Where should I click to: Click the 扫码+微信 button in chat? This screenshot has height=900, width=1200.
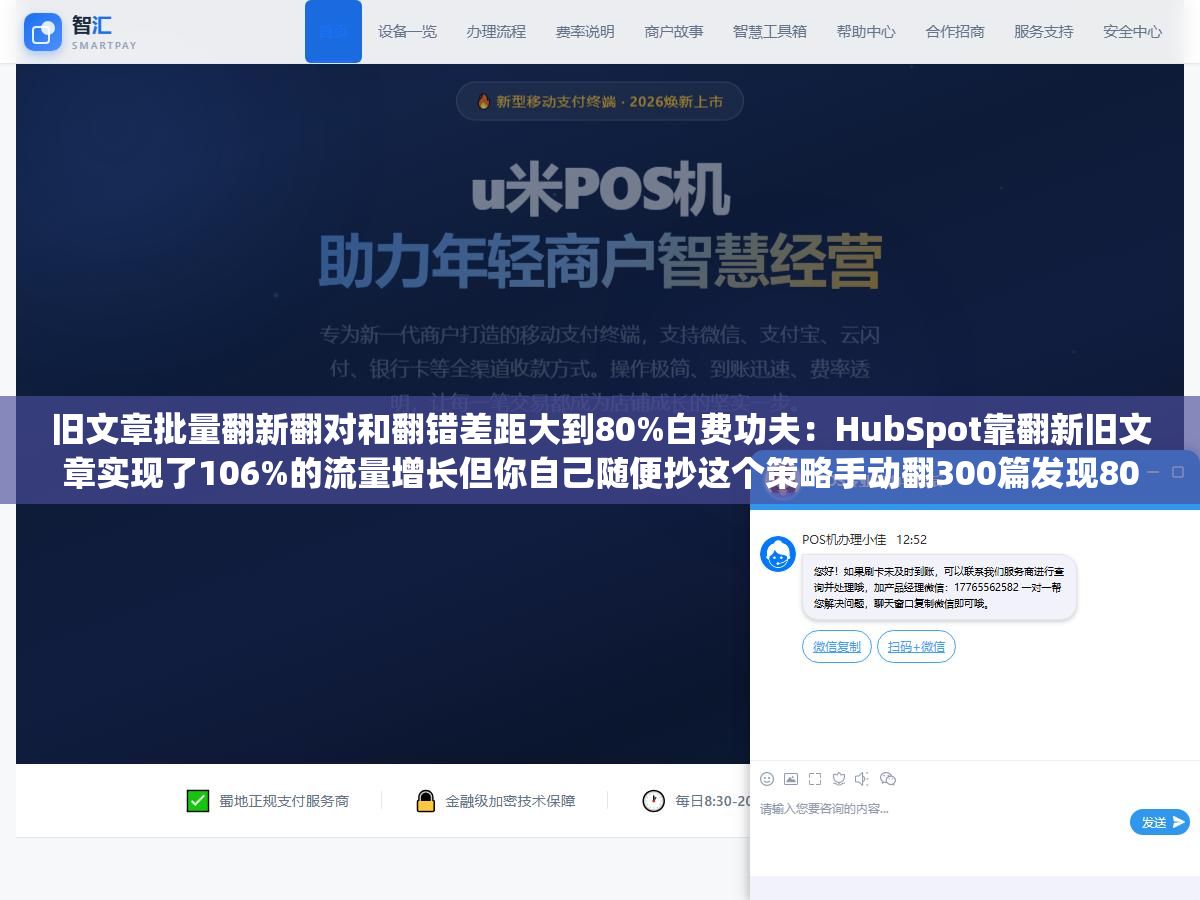[x=916, y=647]
